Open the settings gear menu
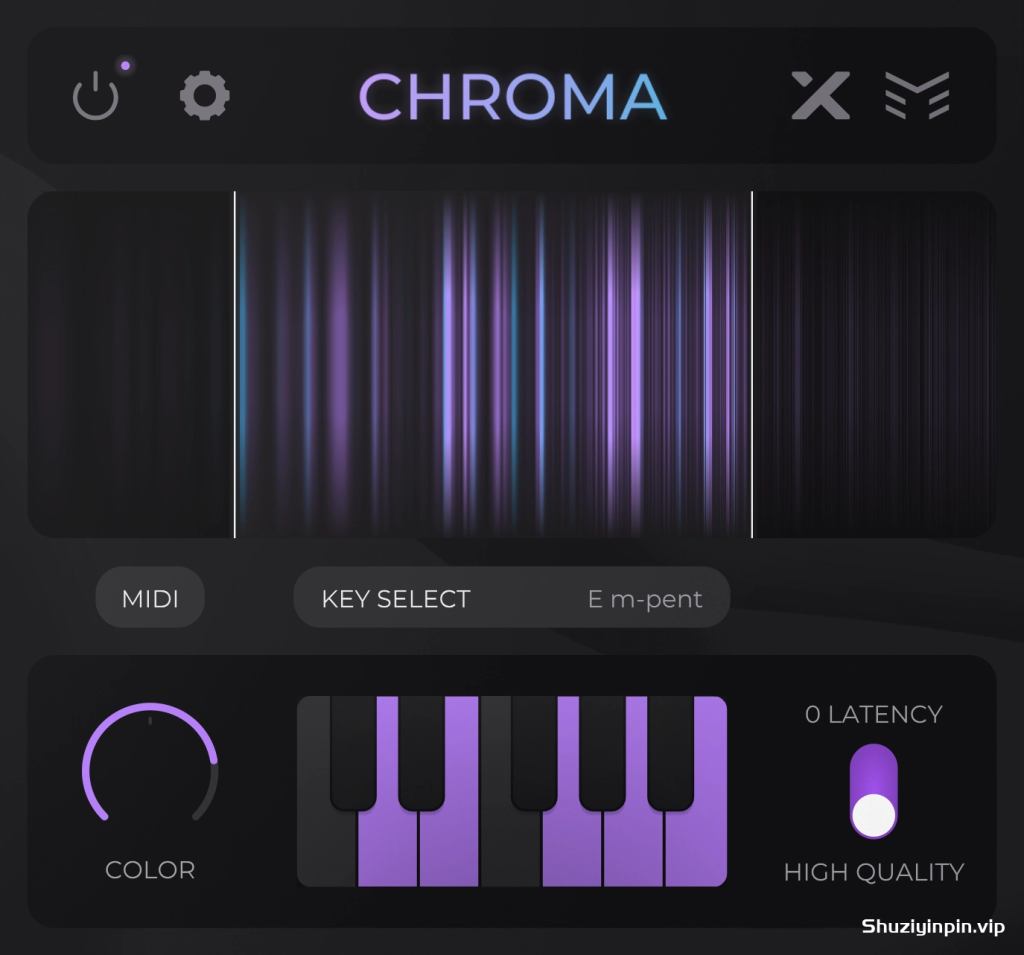Image resolution: width=1024 pixels, height=955 pixels. (204, 95)
